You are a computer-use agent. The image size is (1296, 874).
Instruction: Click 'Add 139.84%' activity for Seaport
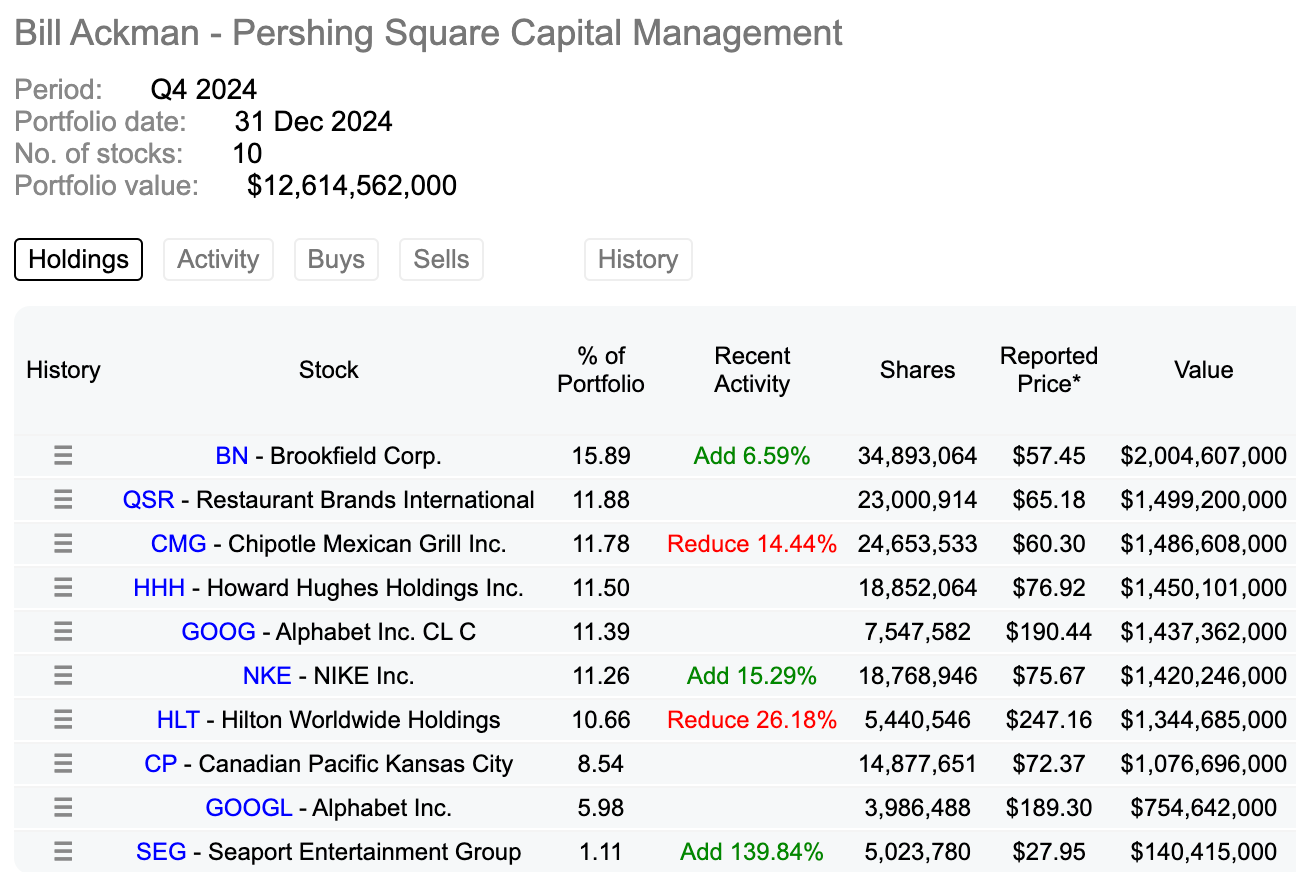752,852
